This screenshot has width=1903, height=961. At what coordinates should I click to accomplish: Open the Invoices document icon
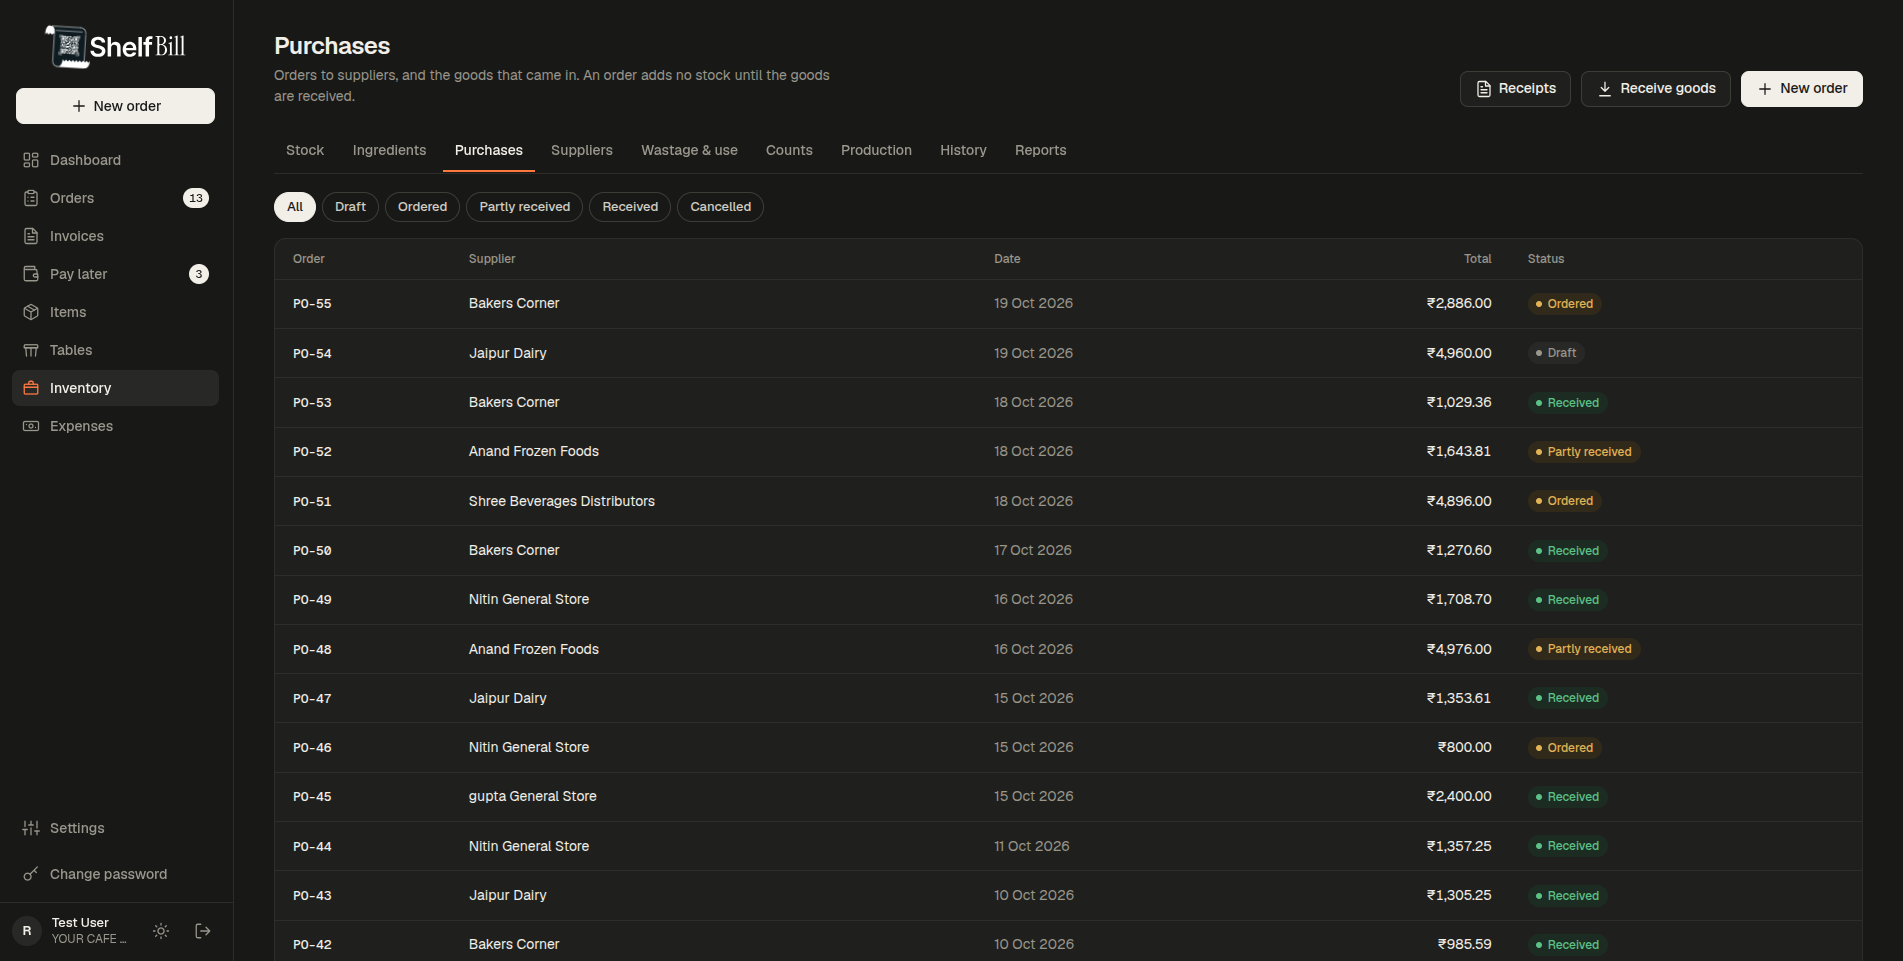(31, 236)
